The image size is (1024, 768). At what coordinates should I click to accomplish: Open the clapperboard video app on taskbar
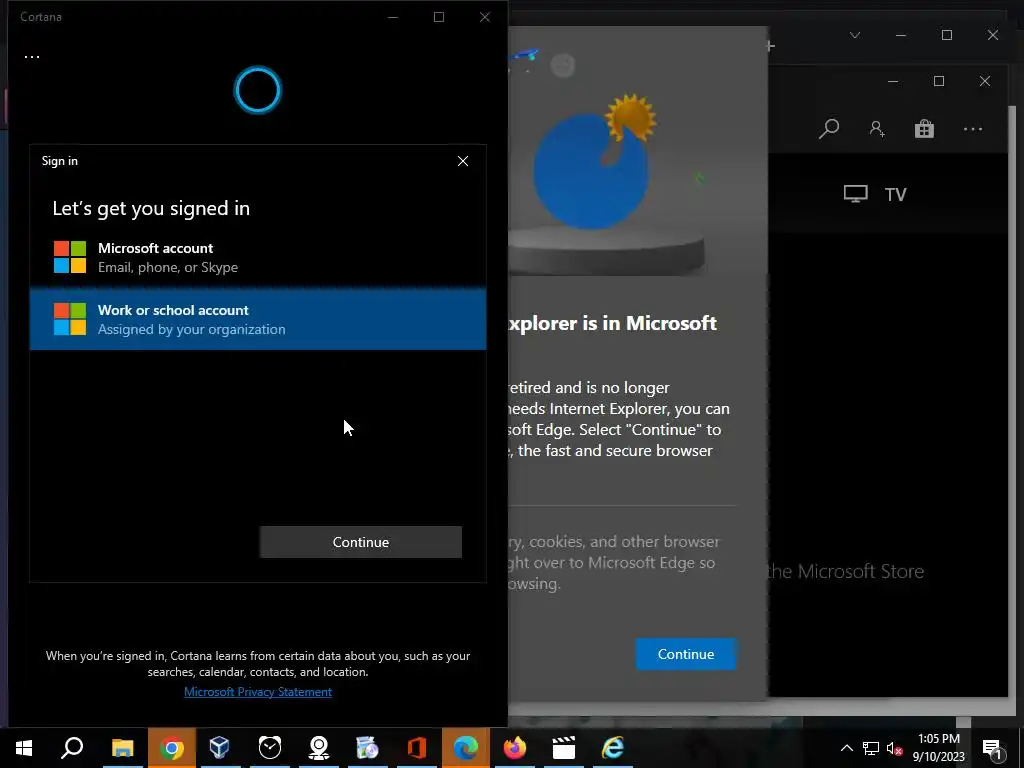[563, 748]
